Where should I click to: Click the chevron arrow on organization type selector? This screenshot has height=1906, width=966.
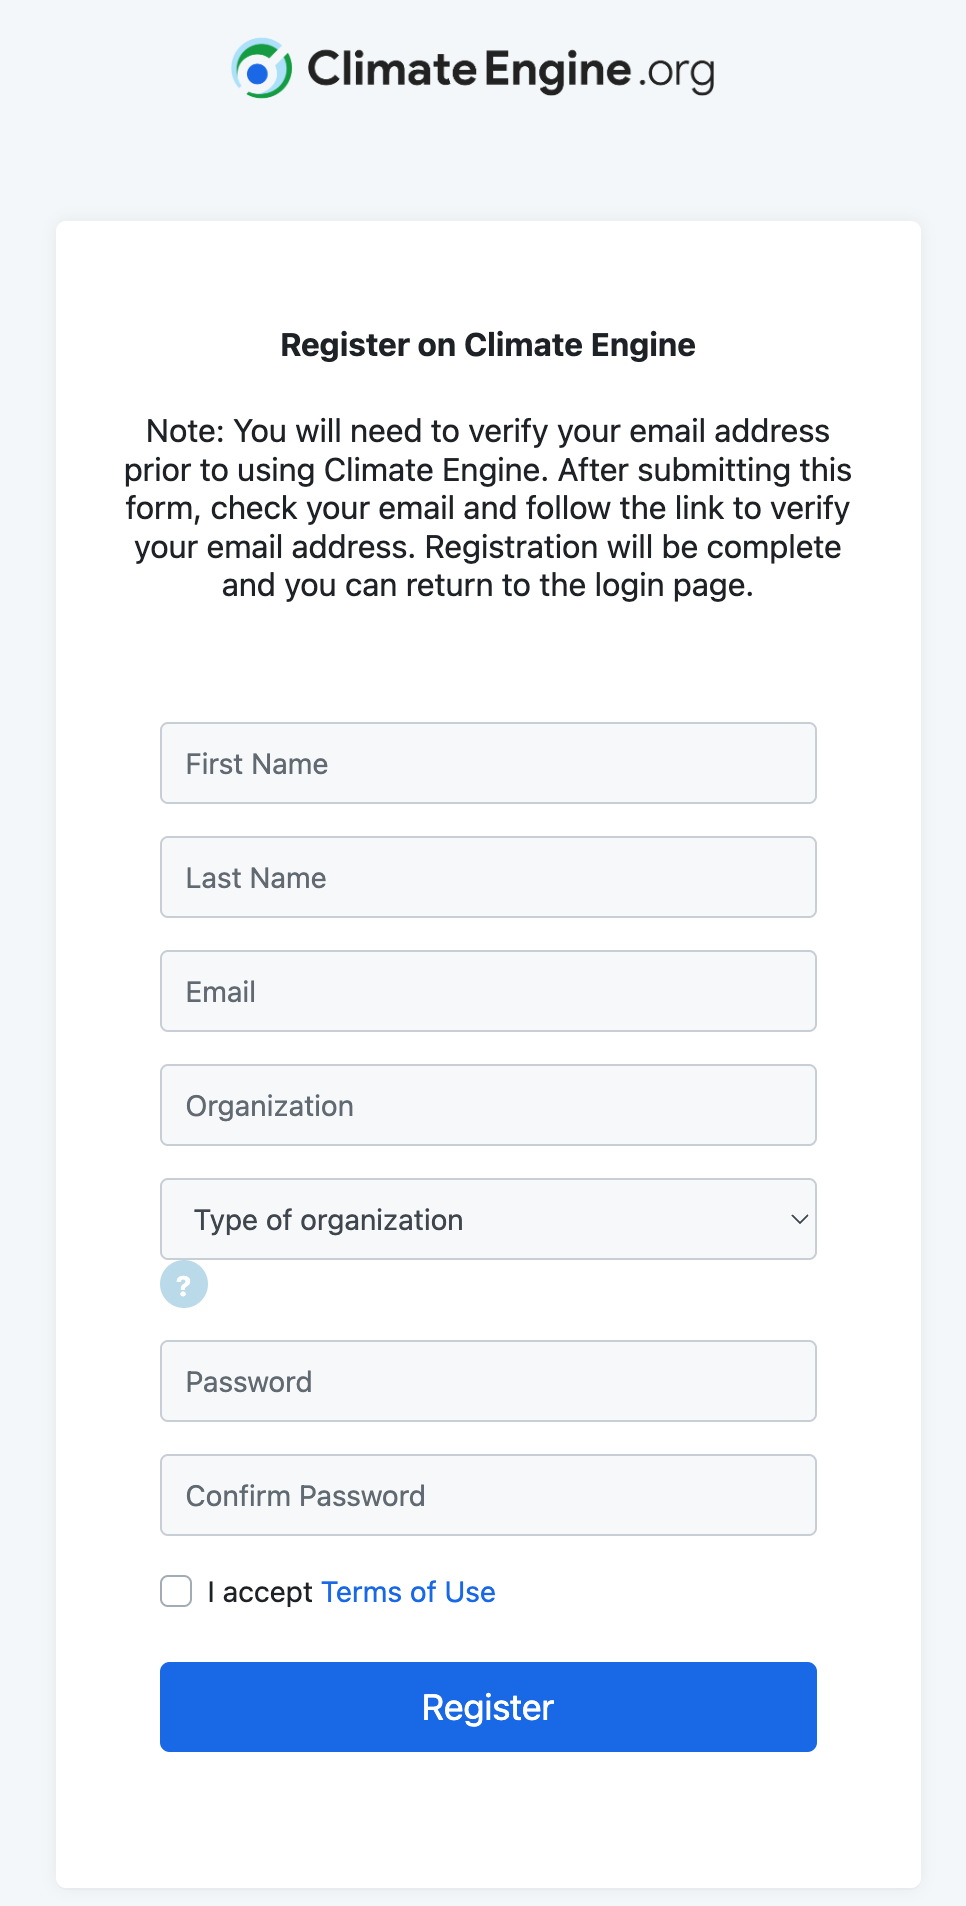tap(799, 1219)
